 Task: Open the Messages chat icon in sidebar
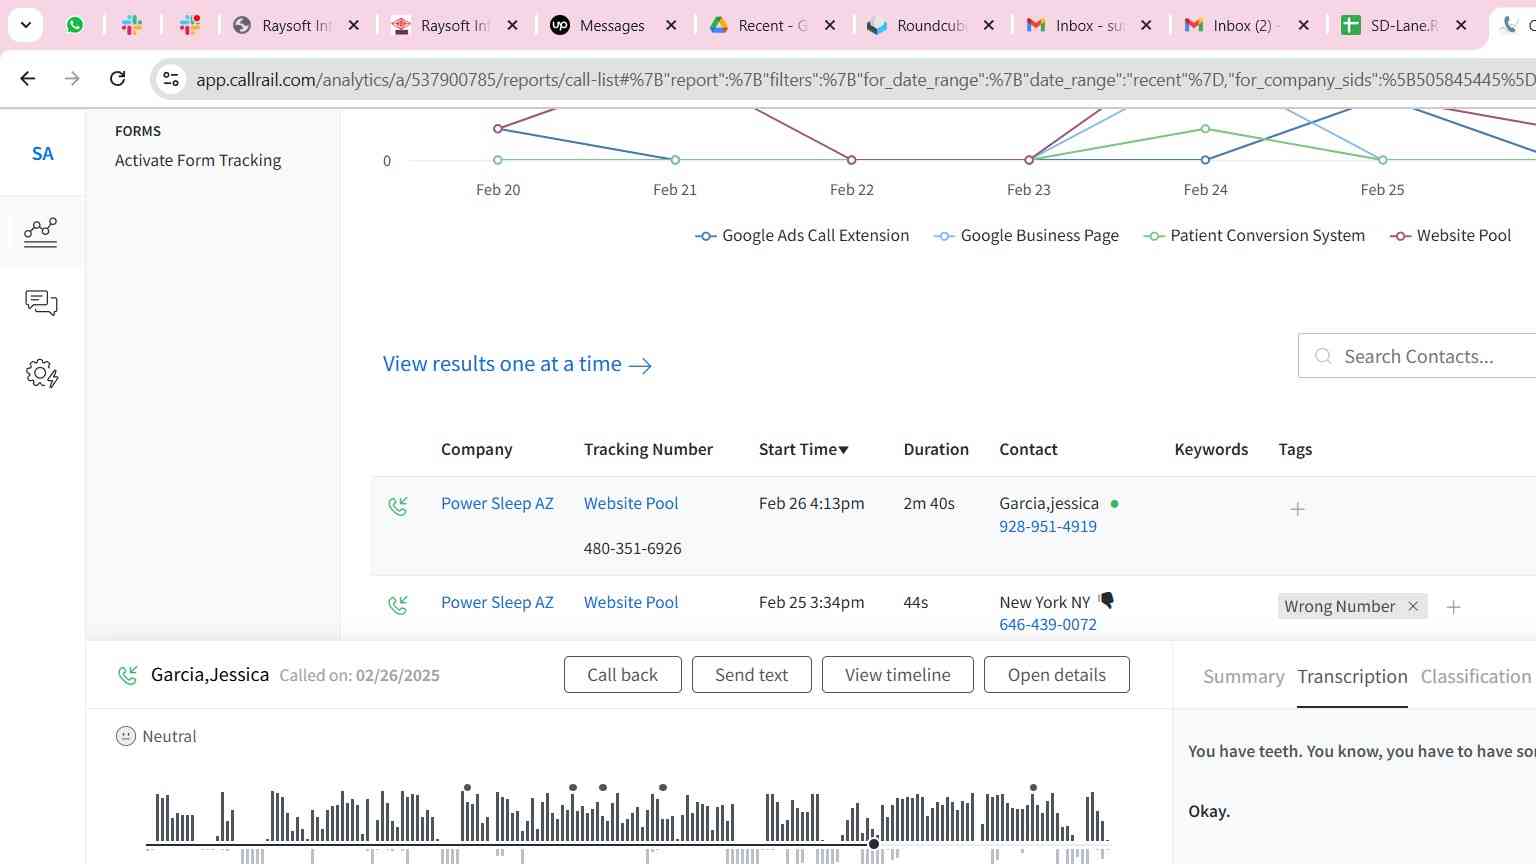pyautogui.click(x=41, y=303)
